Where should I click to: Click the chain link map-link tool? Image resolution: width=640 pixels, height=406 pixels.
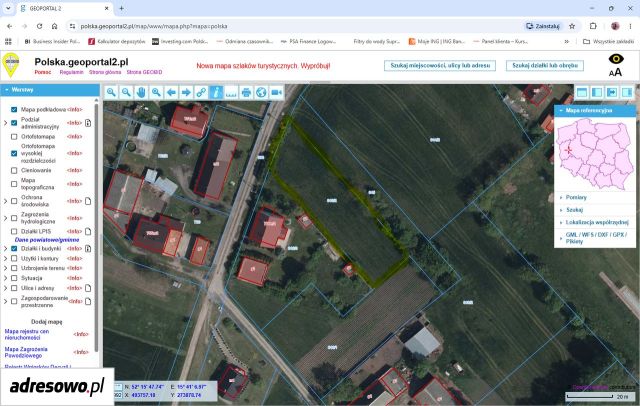click(201, 92)
